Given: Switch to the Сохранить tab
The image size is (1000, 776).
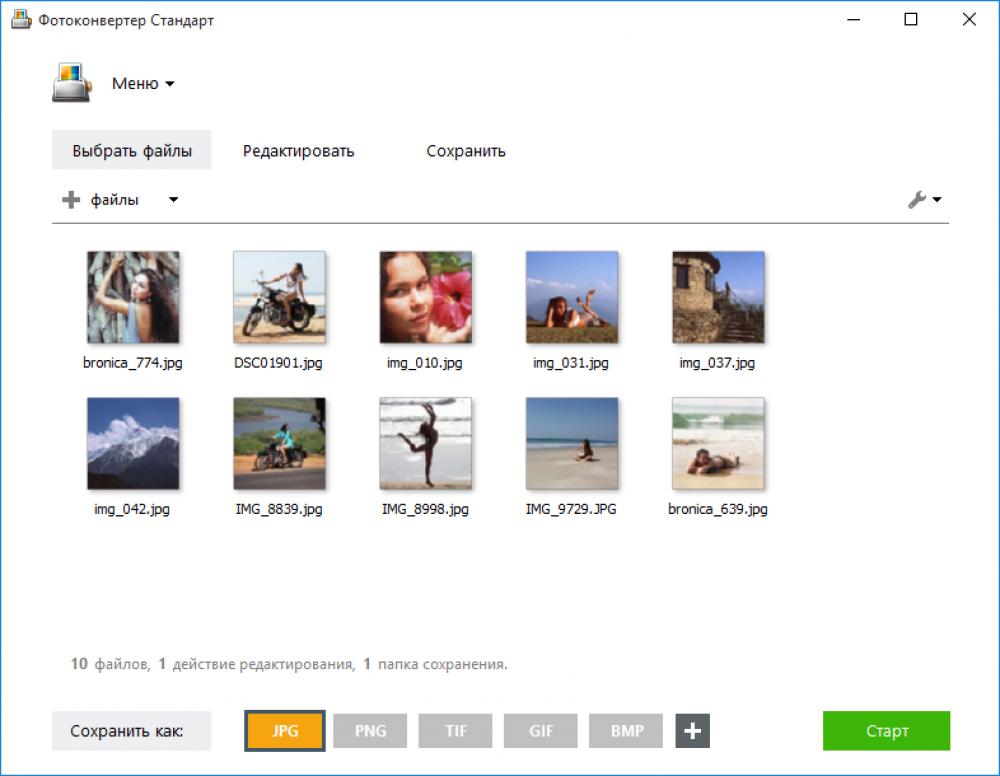Looking at the screenshot, I should (466, 150).
